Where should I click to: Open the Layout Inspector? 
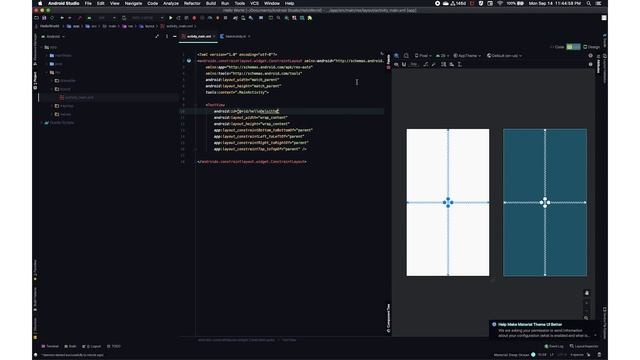[584, 346]
